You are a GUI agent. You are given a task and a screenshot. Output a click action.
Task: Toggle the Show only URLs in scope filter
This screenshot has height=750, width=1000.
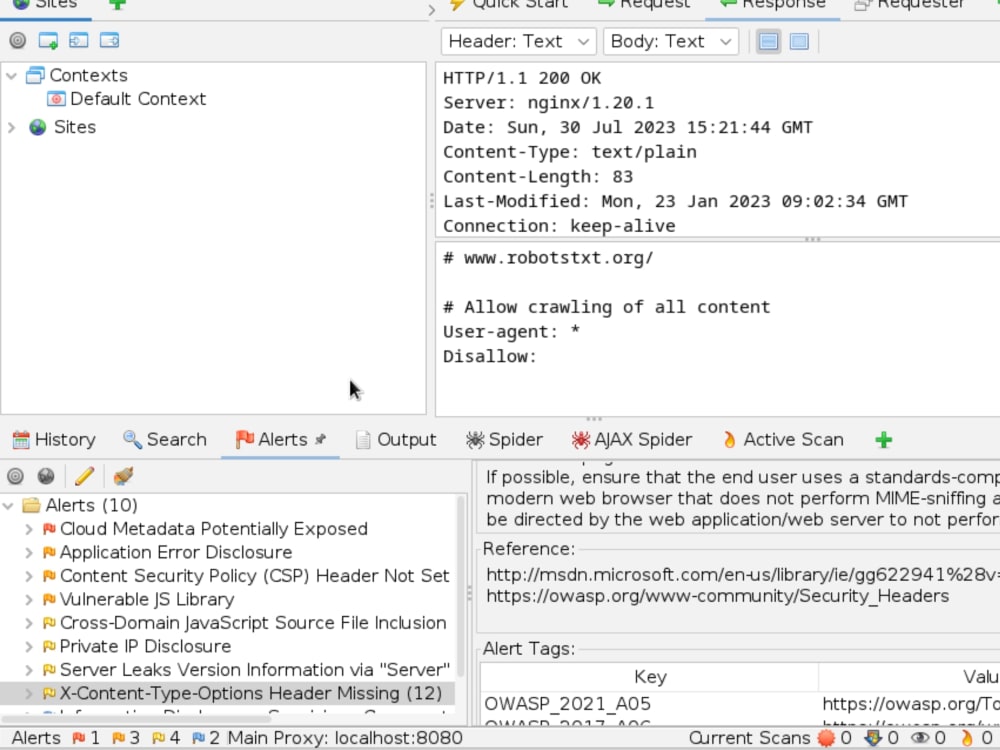pyautogui.click(x=16, y=41)
